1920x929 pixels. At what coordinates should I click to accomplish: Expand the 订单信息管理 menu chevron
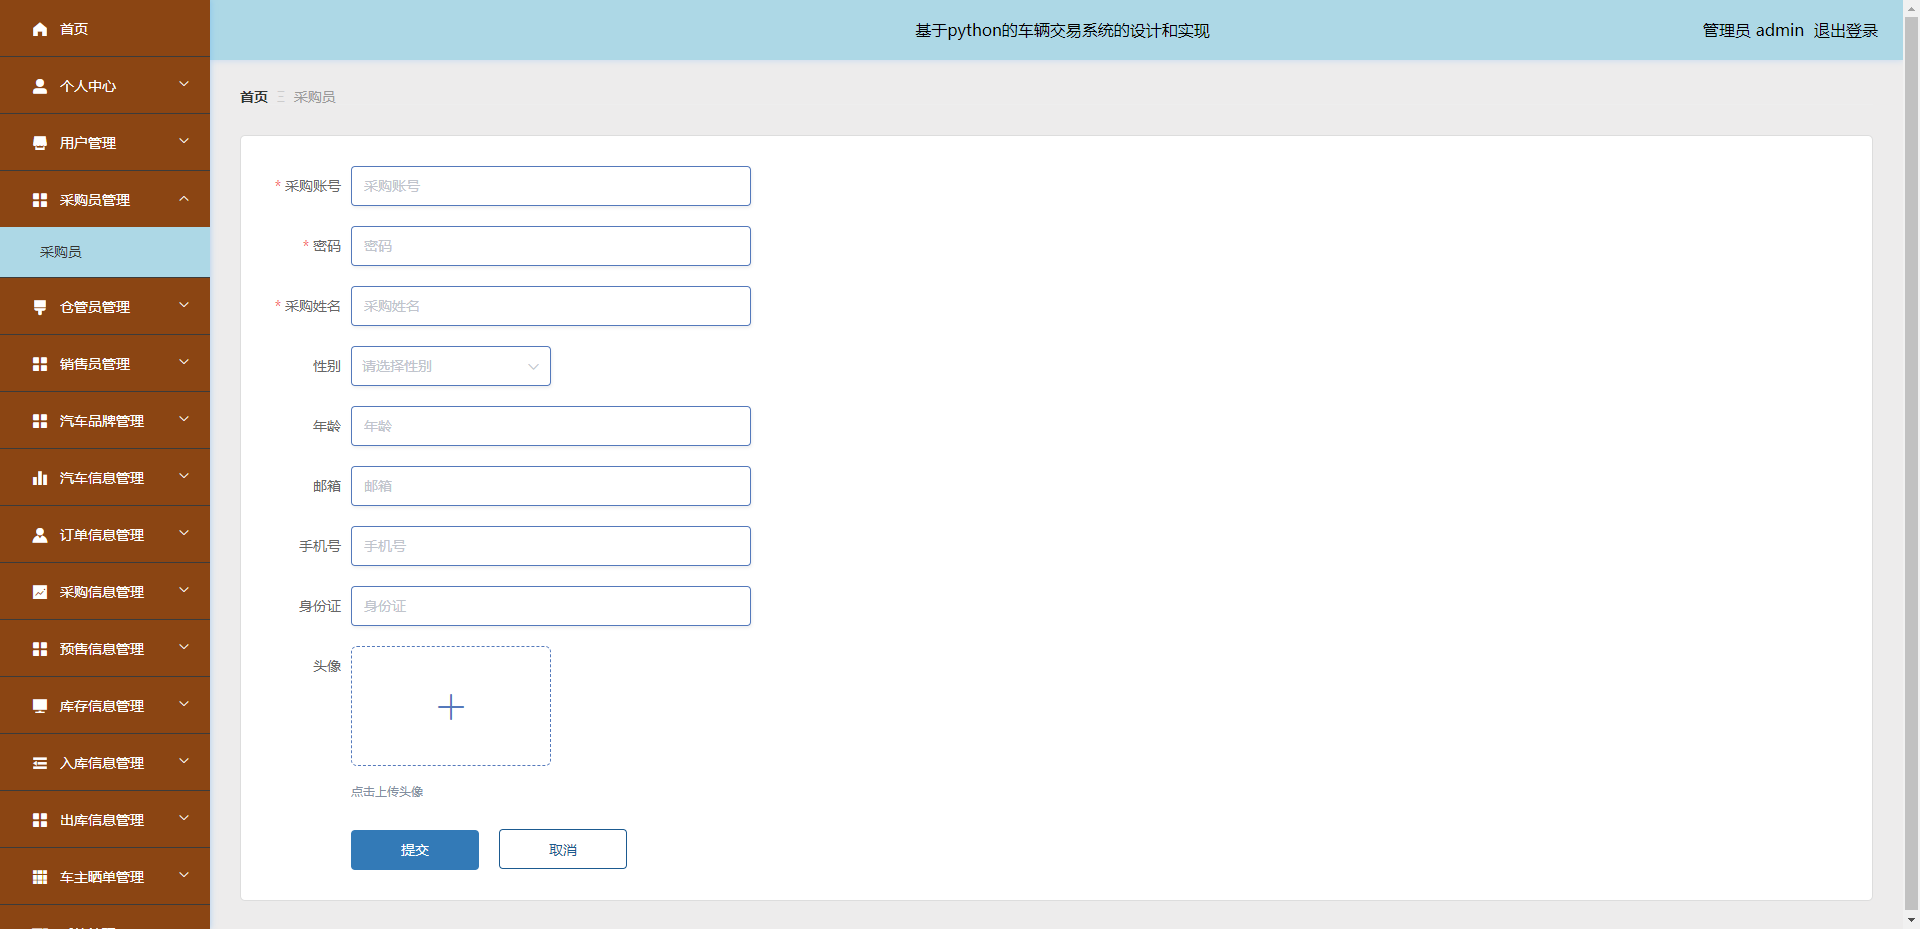click(184, 534)
